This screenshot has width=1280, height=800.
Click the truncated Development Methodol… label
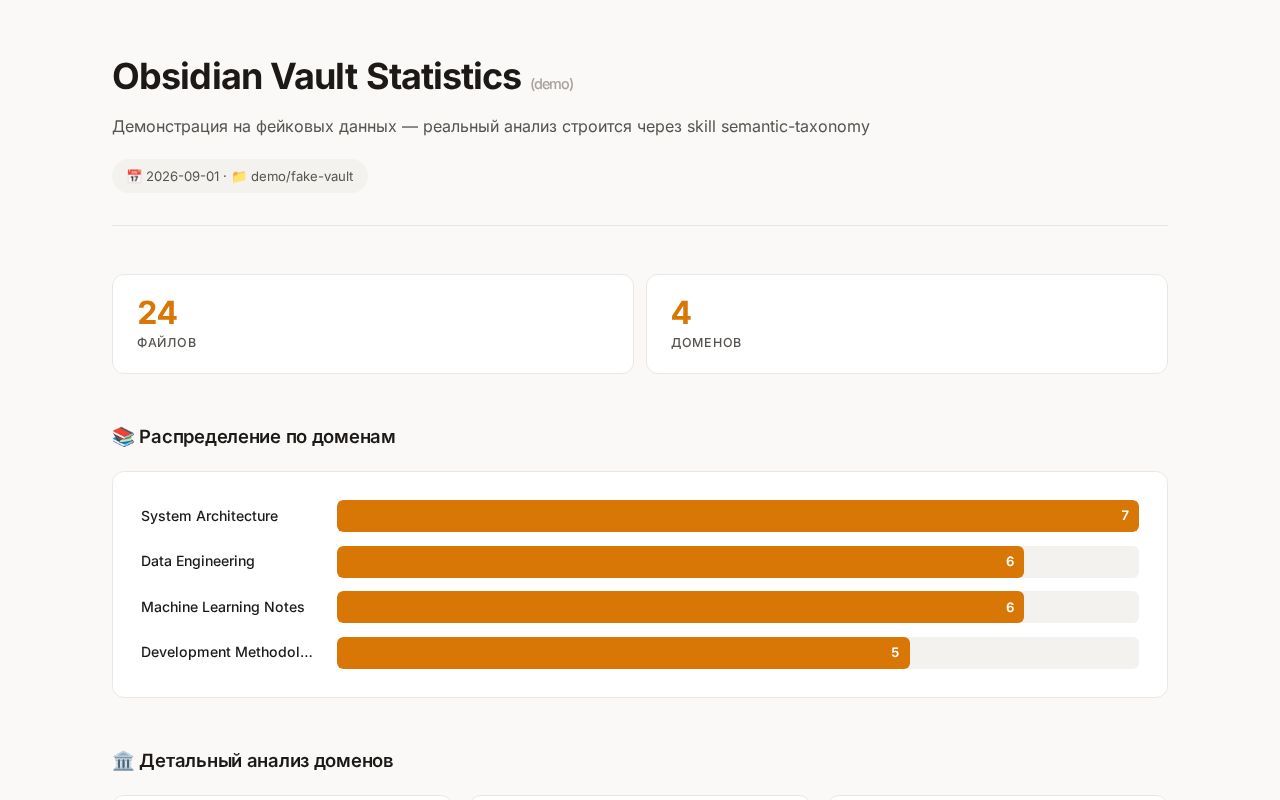click(227, 652)
